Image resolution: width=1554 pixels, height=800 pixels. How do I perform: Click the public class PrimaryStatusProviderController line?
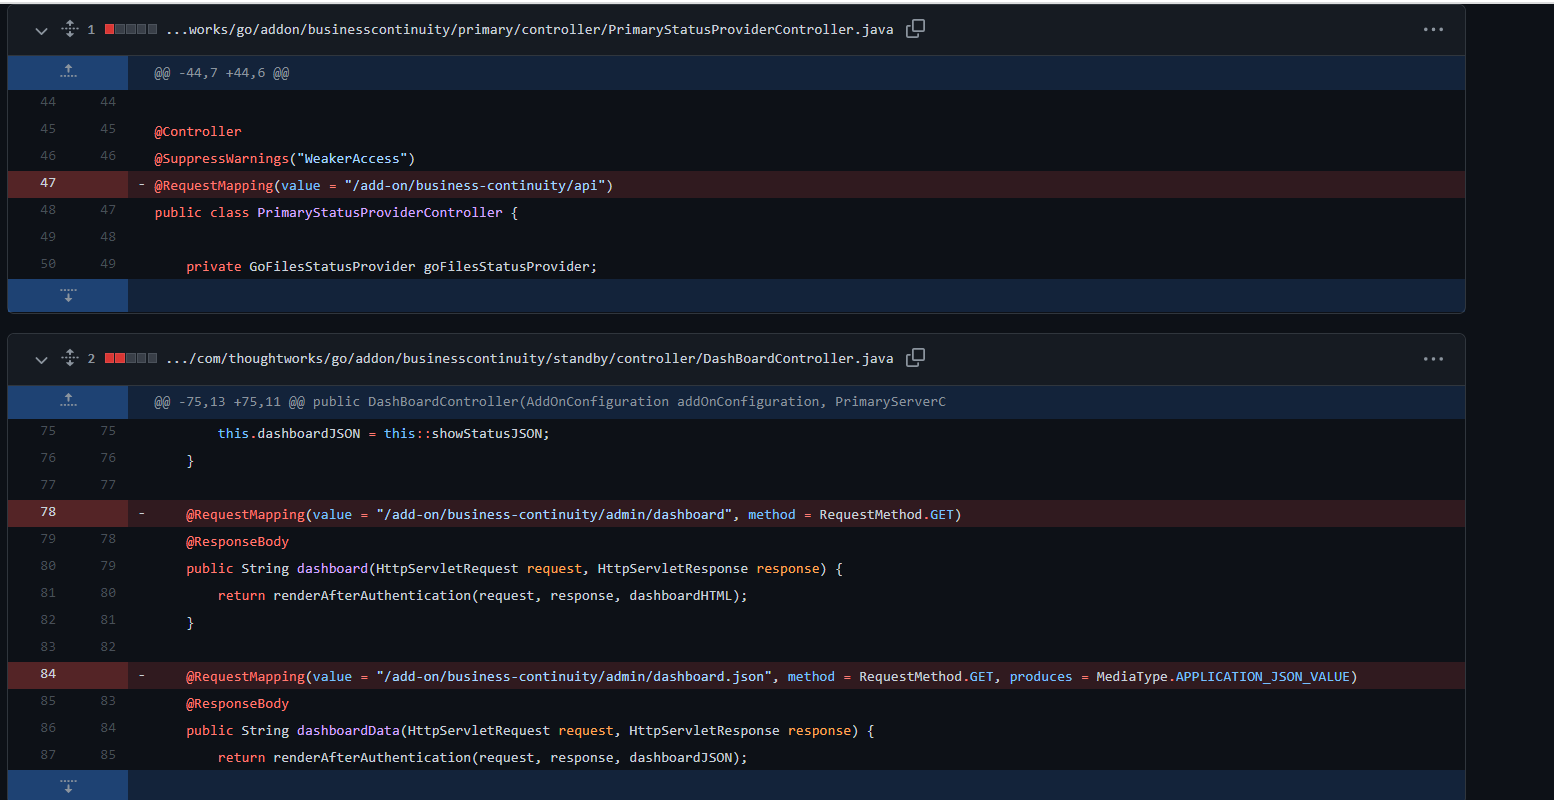coord(336,213)
